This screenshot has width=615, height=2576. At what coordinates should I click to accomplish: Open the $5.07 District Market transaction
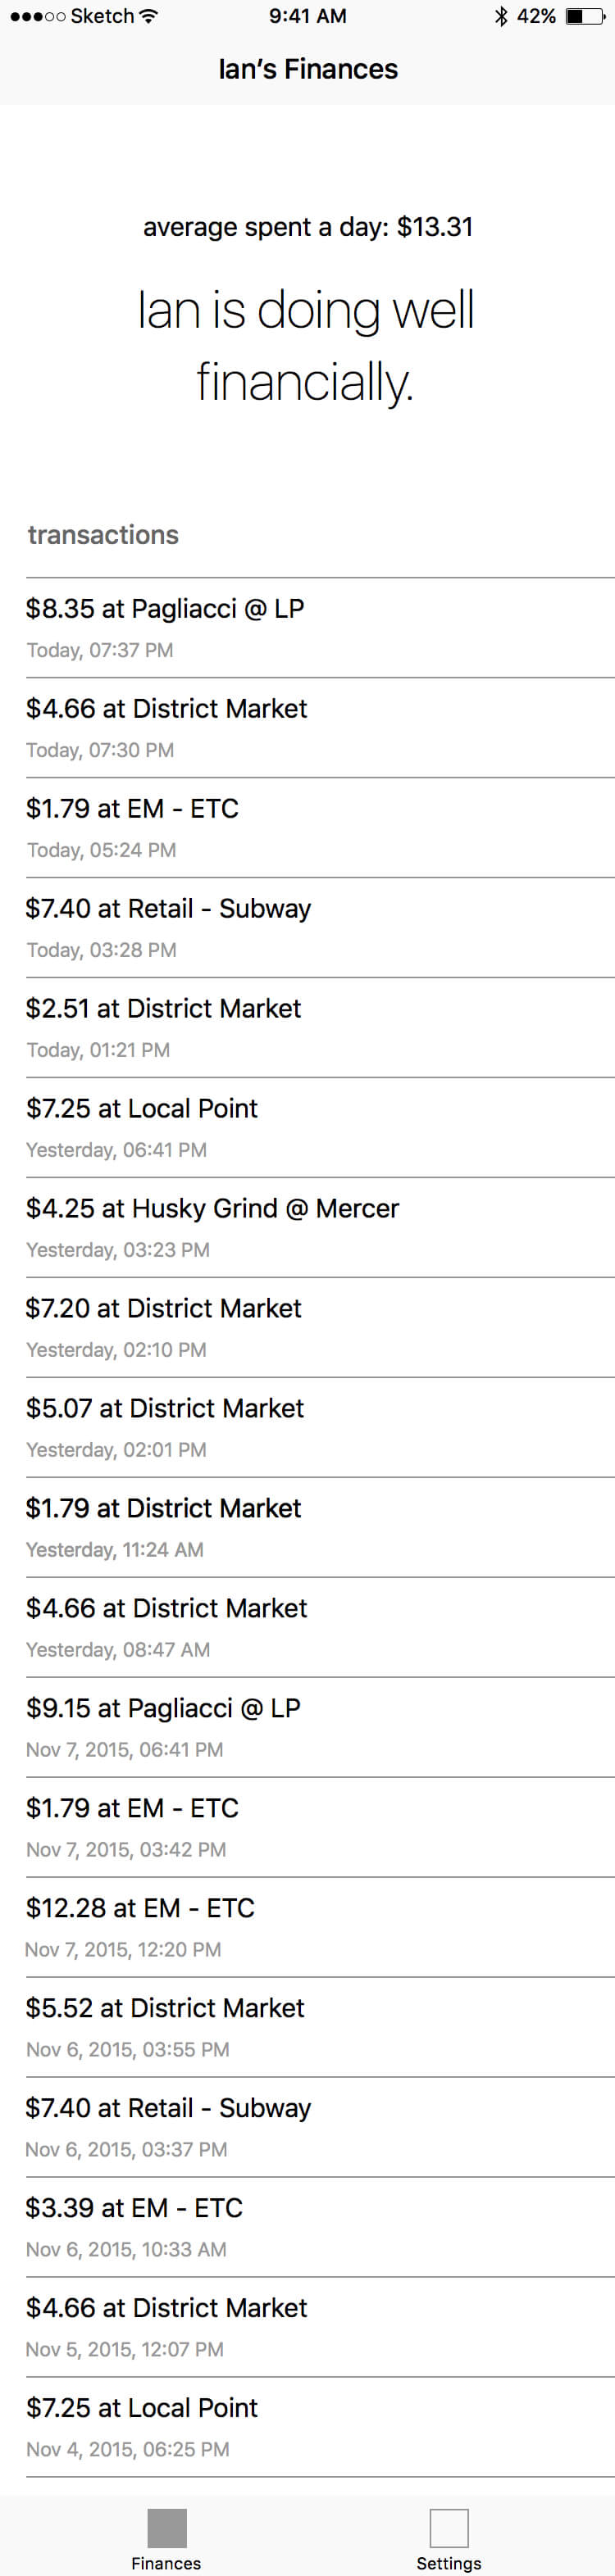[x=320, y=1428]
